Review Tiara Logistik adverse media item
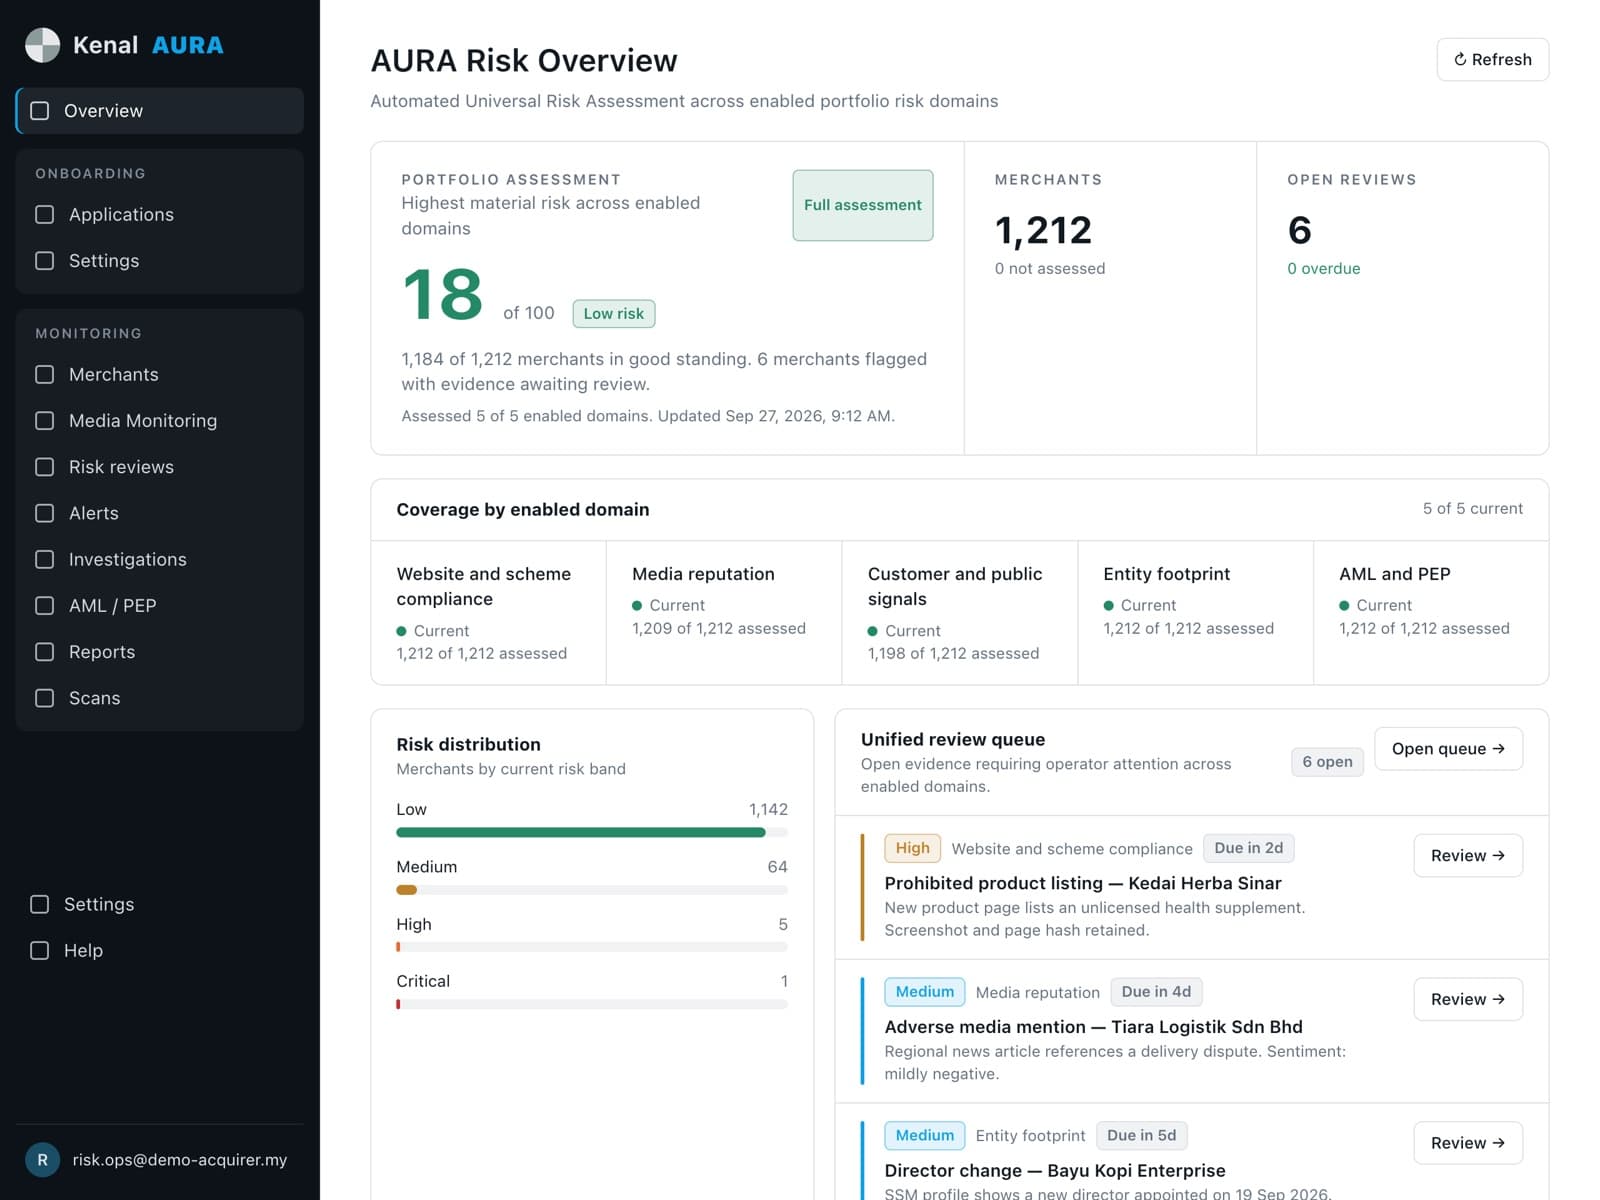Screen dimensions: 1600x1200 pyautogui.click(x=1467, y=1000)
